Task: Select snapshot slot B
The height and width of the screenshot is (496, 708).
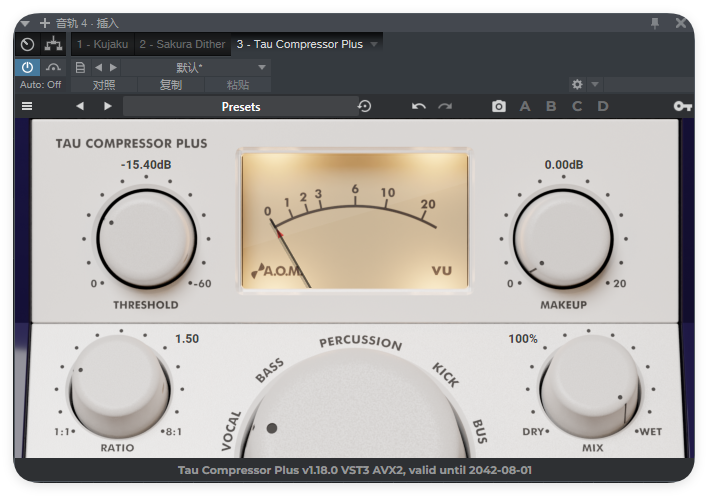Action: 551,107
